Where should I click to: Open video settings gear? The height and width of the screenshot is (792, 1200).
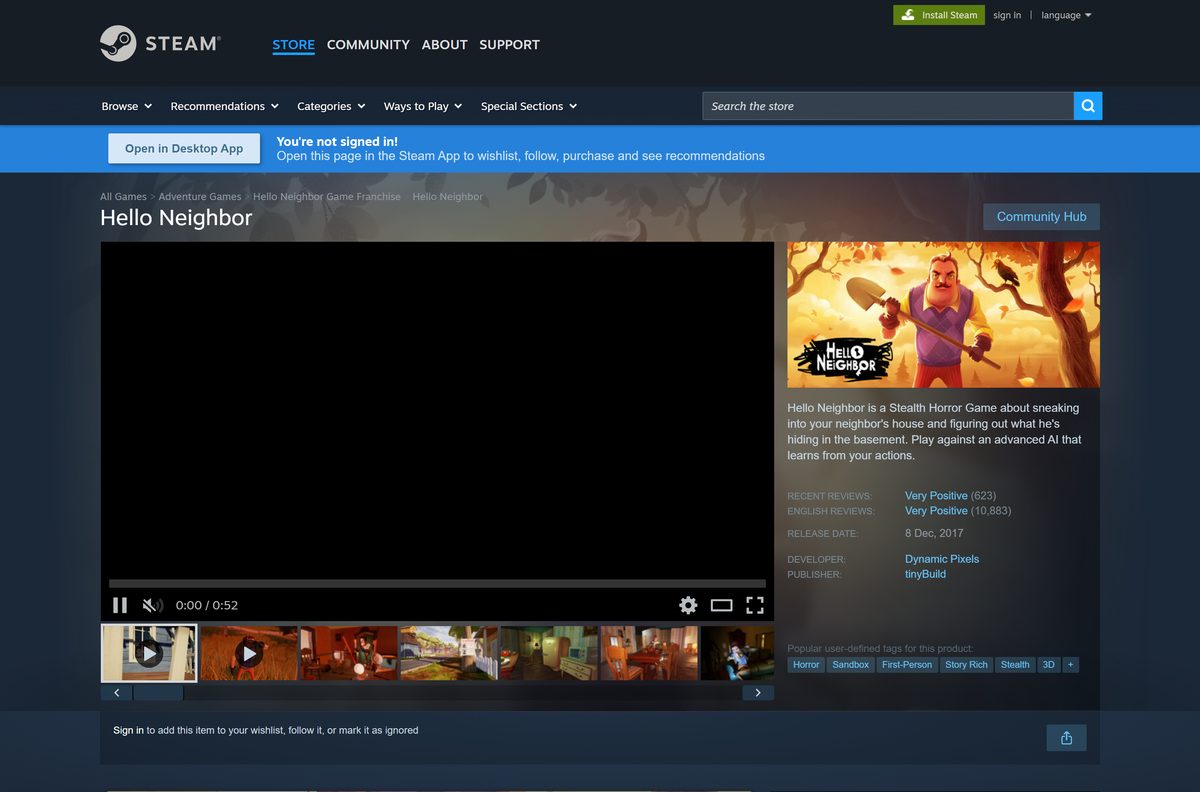click(688, 605)
